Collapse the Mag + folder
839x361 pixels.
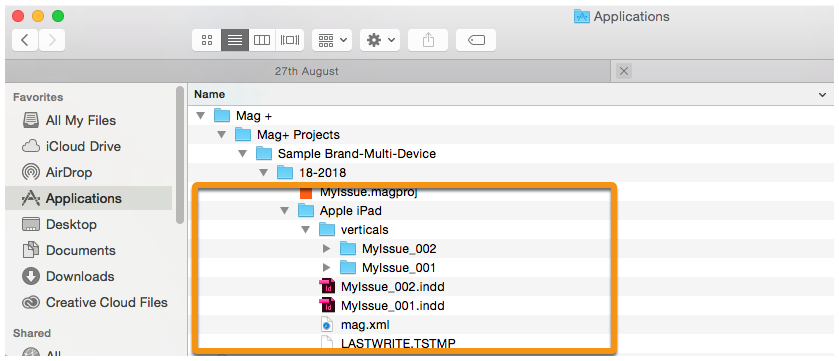[x=201, y=116]
